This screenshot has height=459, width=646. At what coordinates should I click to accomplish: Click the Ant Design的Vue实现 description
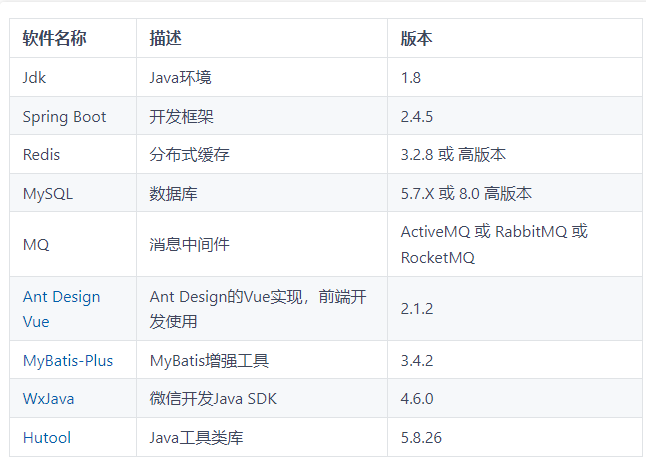tap(262, 309)
